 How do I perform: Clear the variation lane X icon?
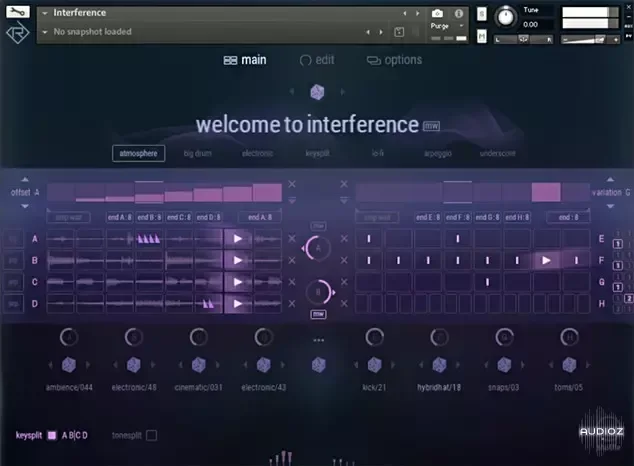click(344, 184)
